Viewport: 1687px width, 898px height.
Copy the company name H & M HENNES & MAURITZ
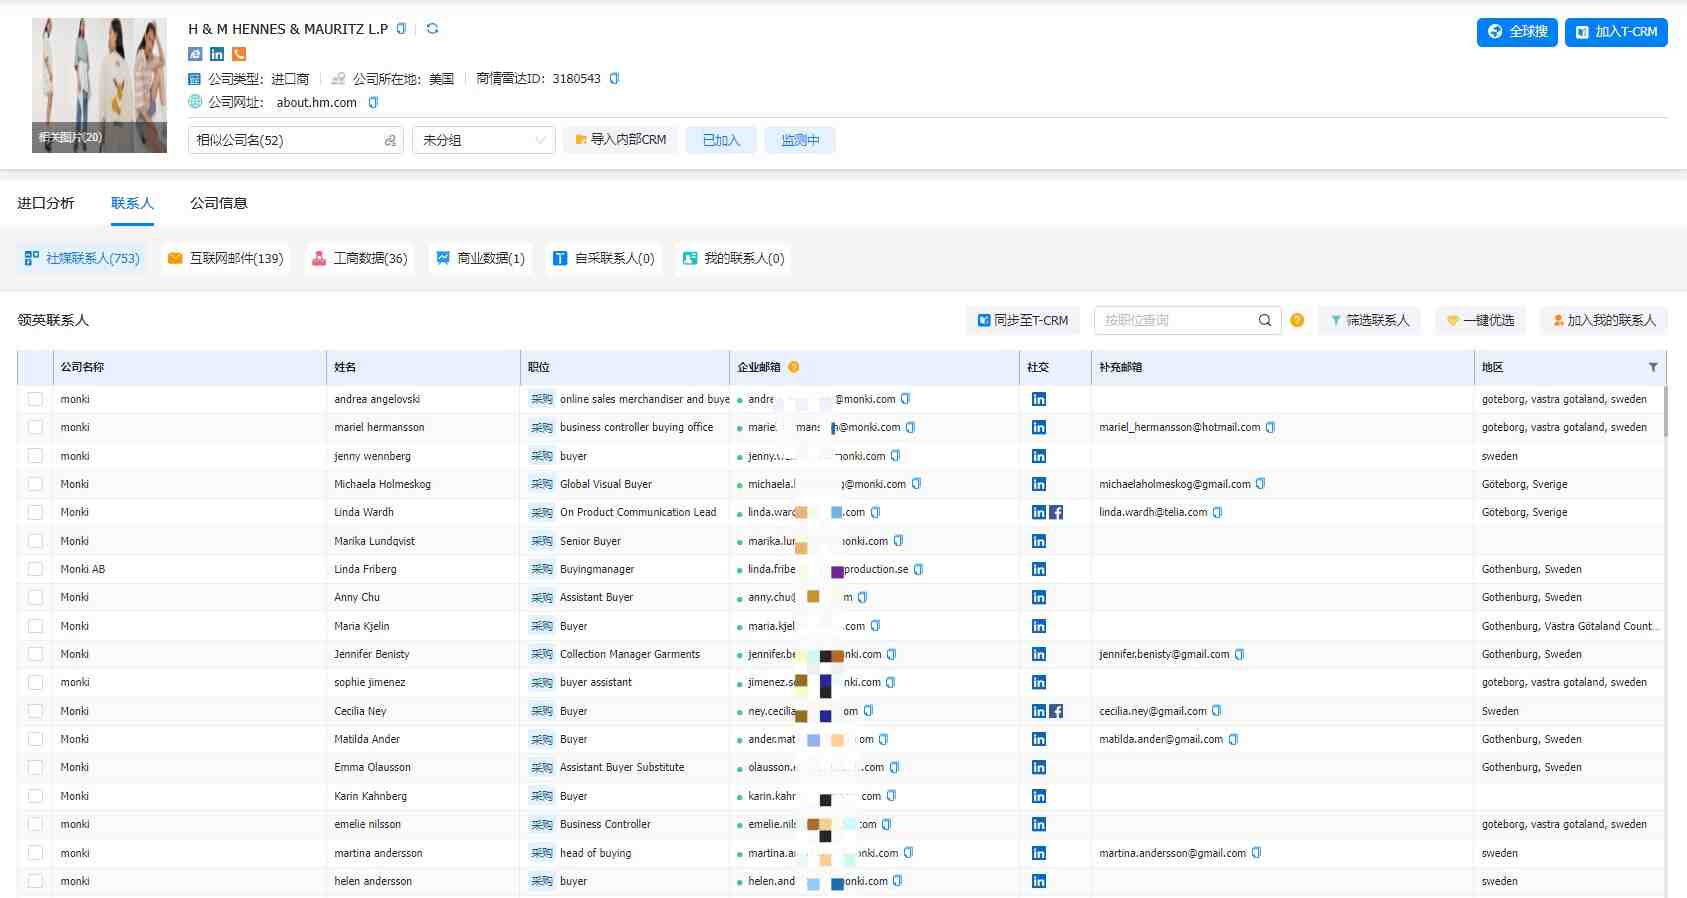[x=401, y=29]
